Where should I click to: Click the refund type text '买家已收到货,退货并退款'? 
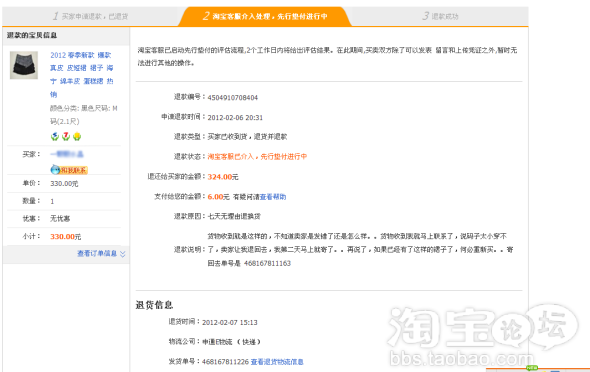point(247,137)
